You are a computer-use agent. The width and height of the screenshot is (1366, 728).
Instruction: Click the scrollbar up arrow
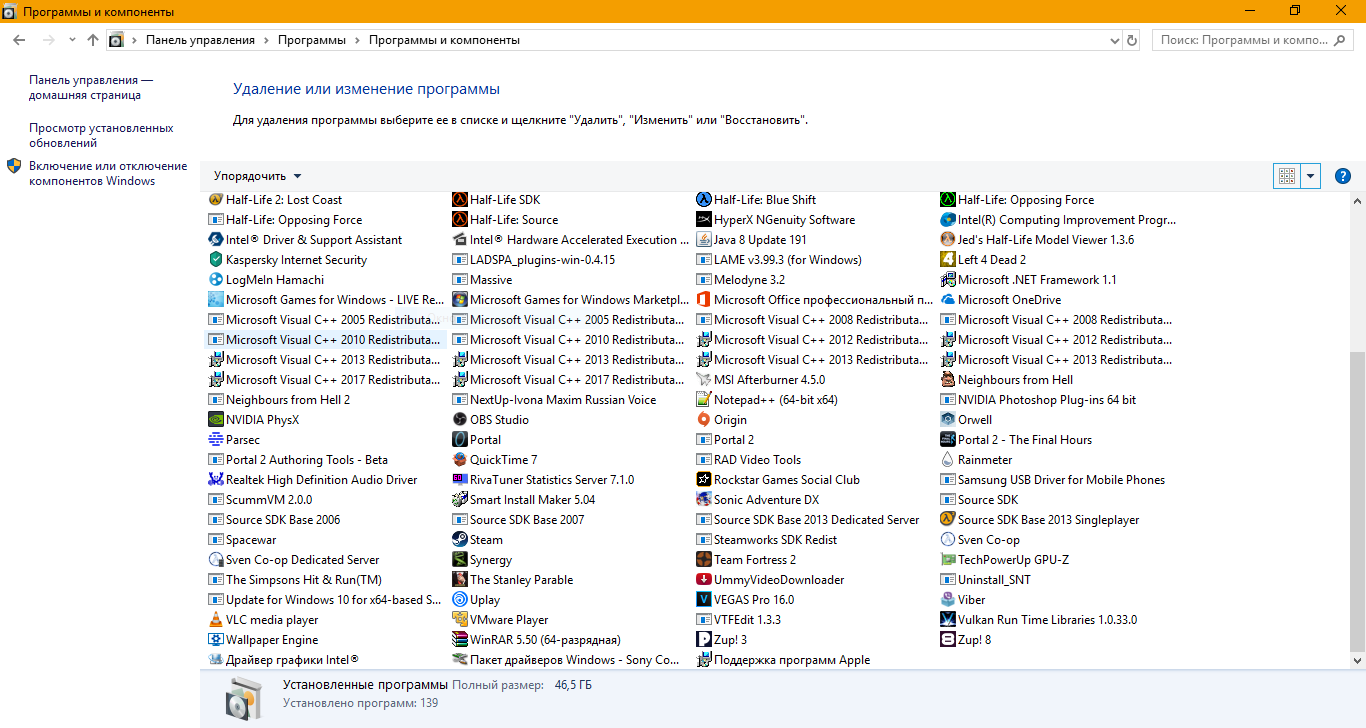point(1357,201)
